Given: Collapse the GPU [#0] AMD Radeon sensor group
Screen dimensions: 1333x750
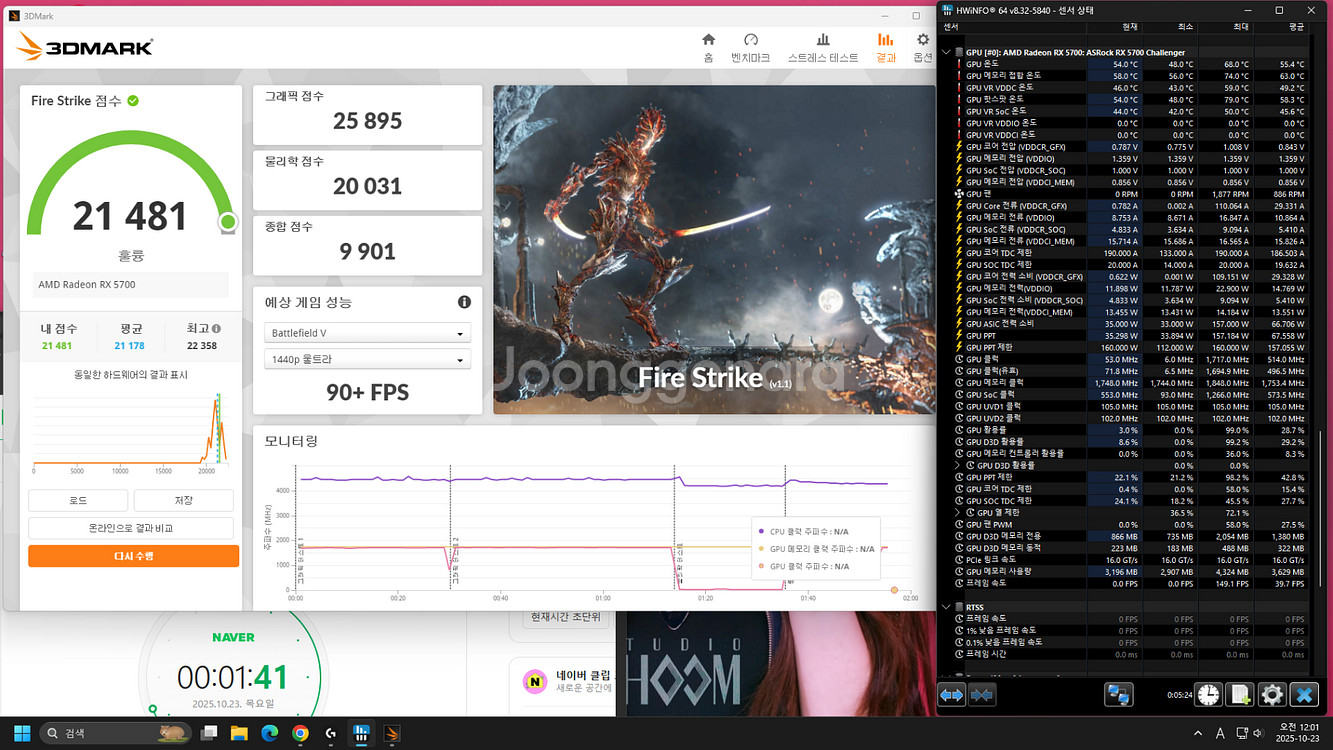Looking at the screenshot, I should (947, 52).
